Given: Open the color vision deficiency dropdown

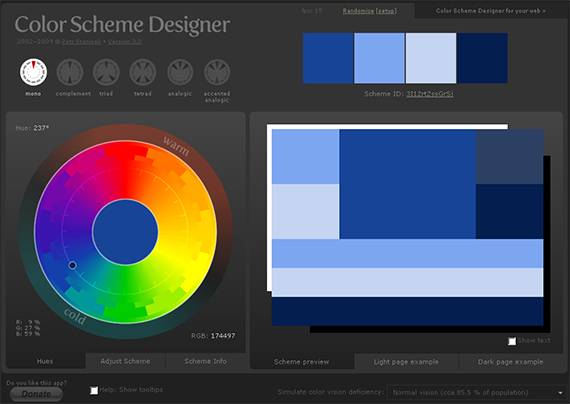Looking at the screenshot, I should pos(478,393).
